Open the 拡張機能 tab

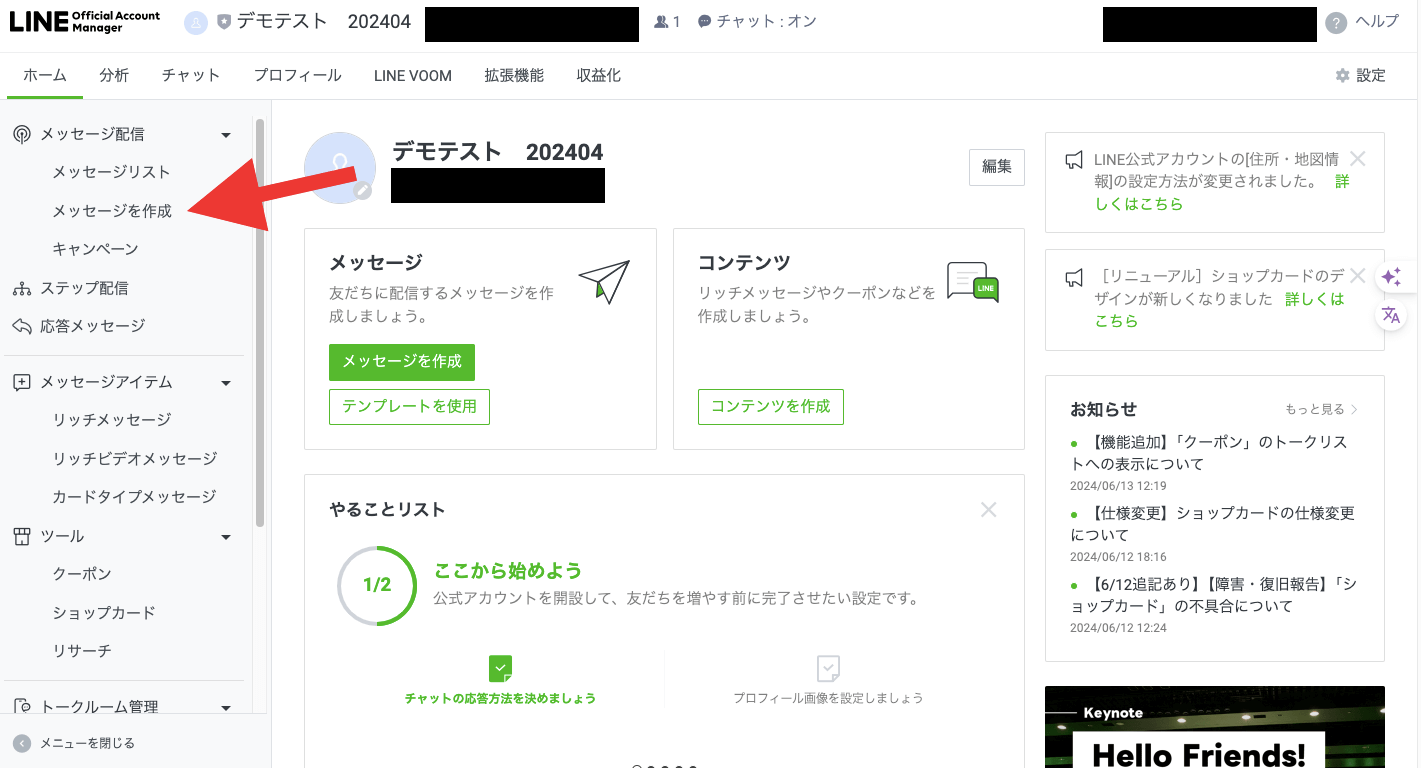pos(514,76)
